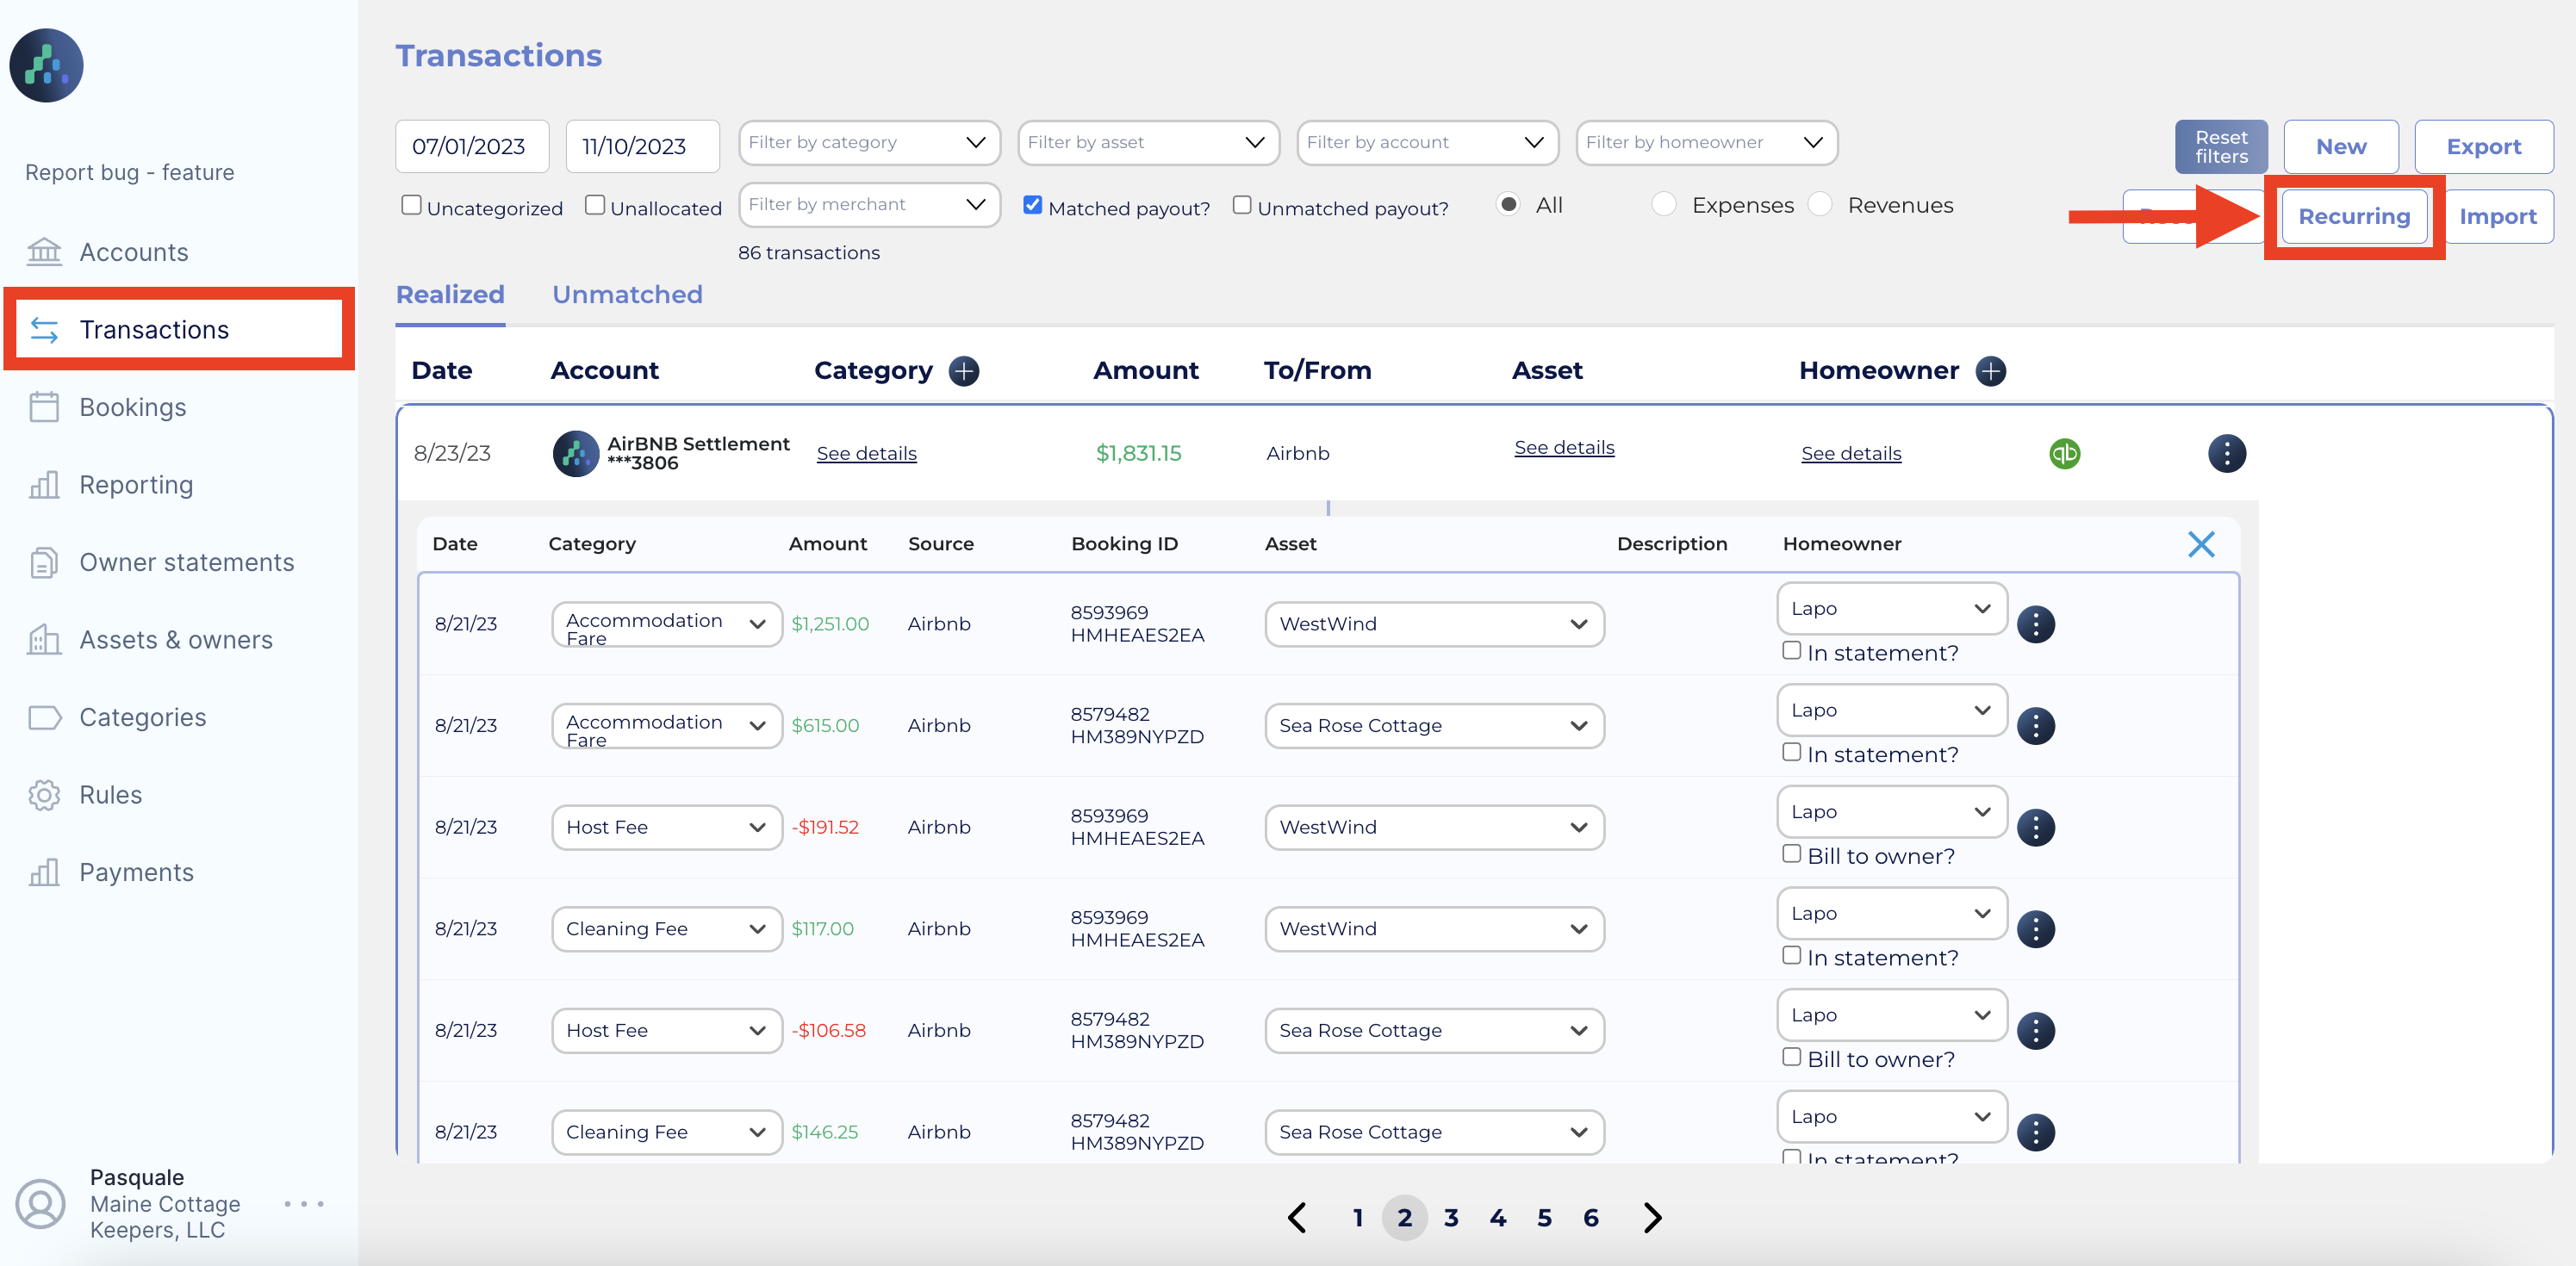Edit the end date 11/10/2023 field
Viewport: 2576px width, 1266px height.
click(642, 147)
